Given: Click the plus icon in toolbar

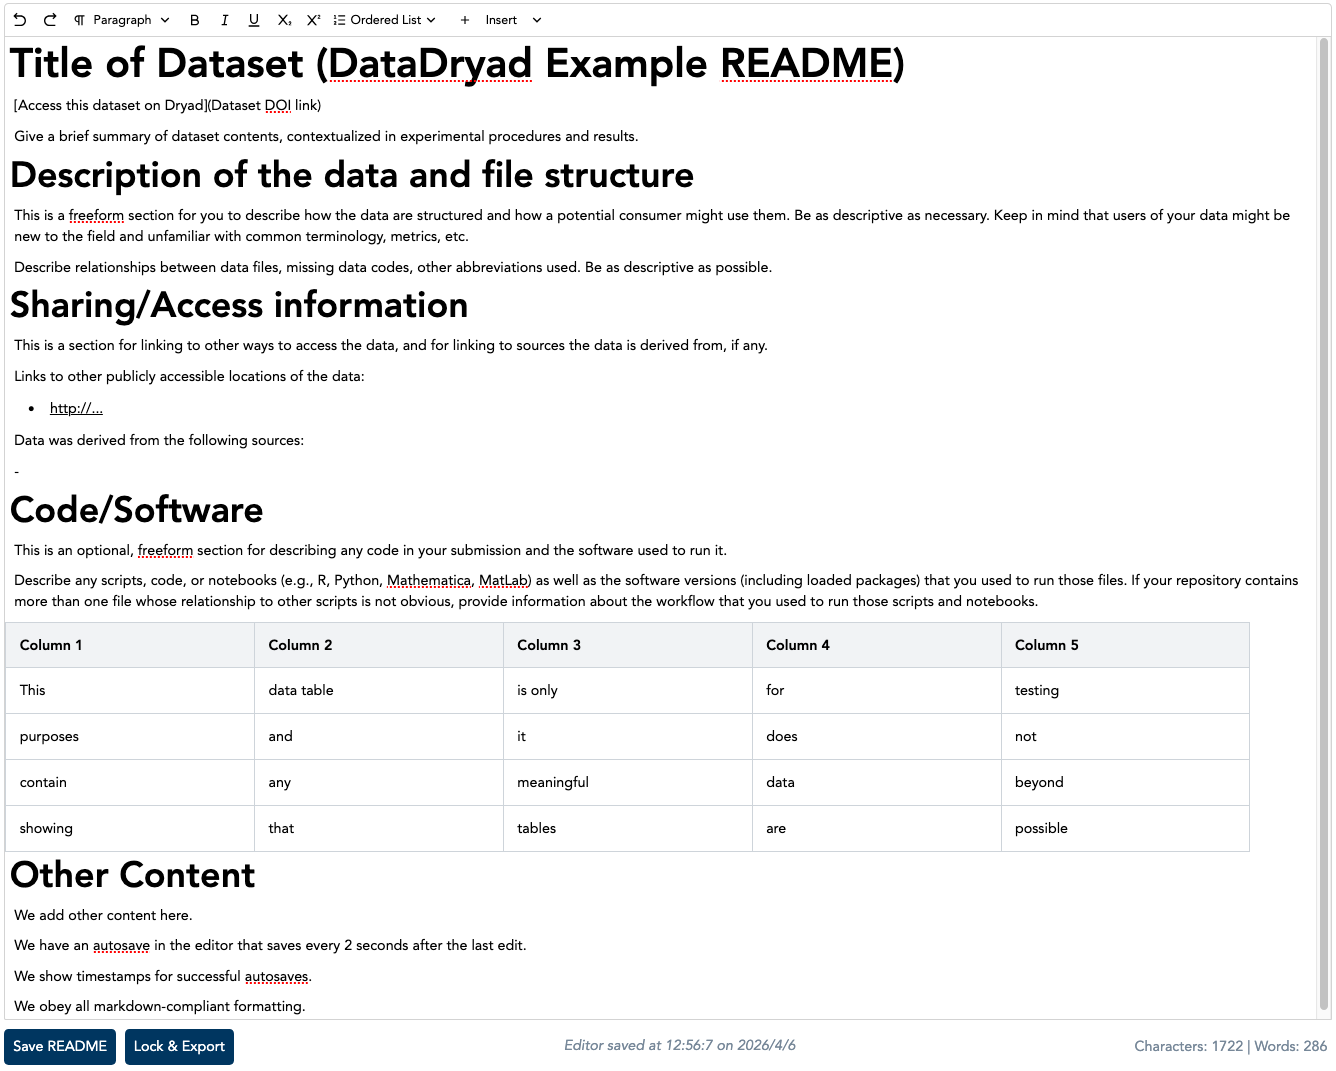Looking at the screenshot, I should click(465, 20).
